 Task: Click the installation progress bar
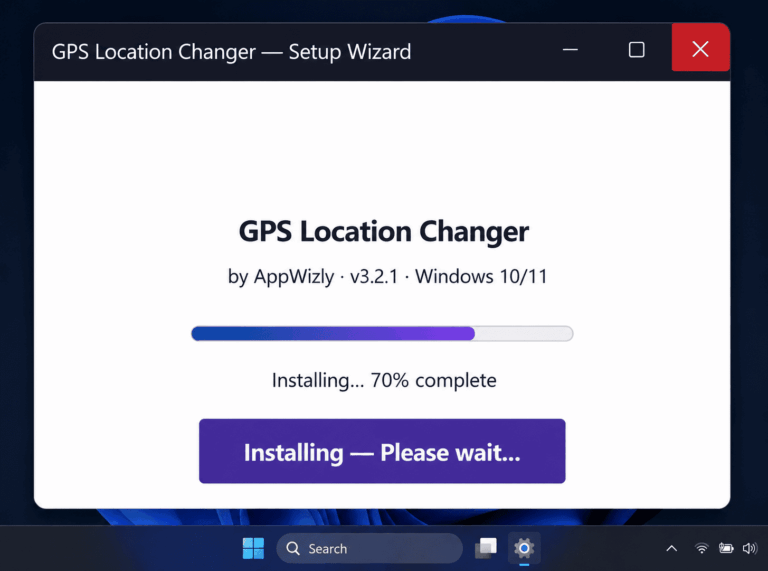[x=382, y=333]
